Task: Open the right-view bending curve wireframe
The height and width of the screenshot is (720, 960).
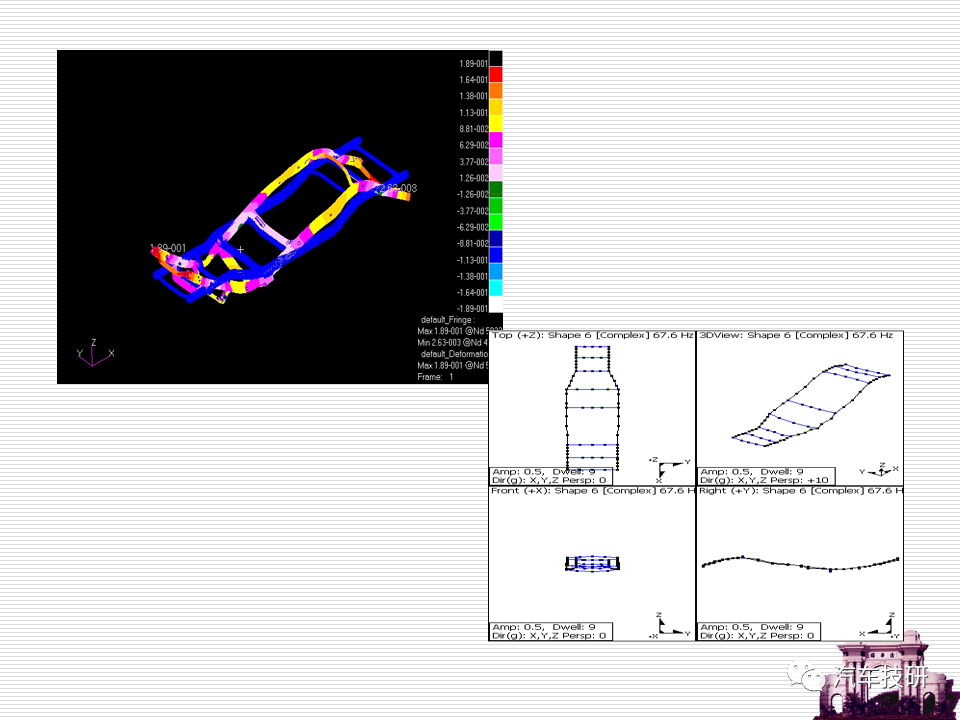Action: [800, 563]
